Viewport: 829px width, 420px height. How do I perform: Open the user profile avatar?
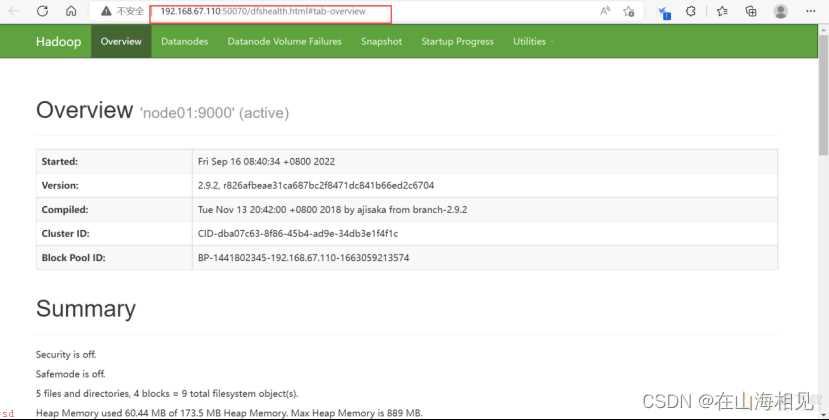[781, 11]
